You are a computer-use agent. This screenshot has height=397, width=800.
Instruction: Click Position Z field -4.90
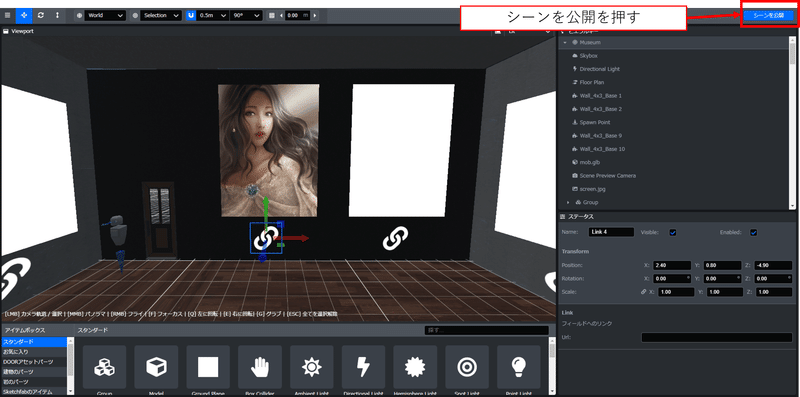click(773, 265)
